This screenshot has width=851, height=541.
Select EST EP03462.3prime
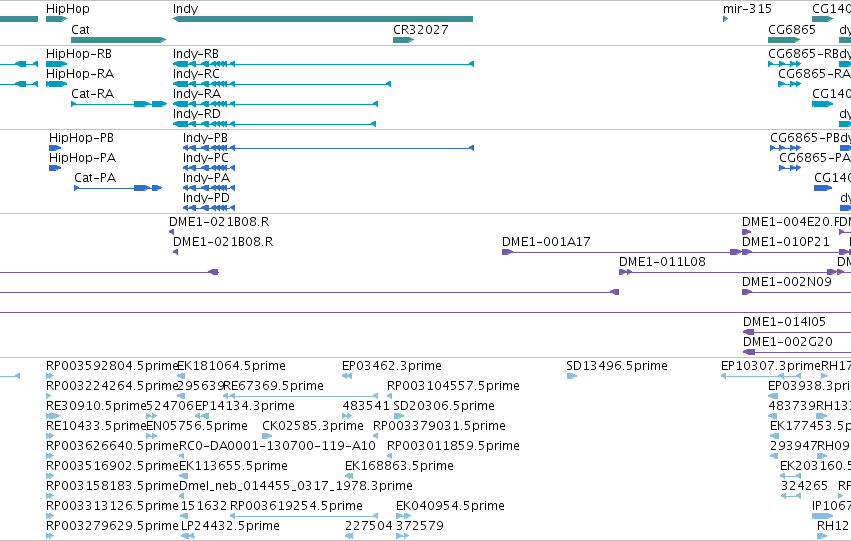(x=391, y=366)
